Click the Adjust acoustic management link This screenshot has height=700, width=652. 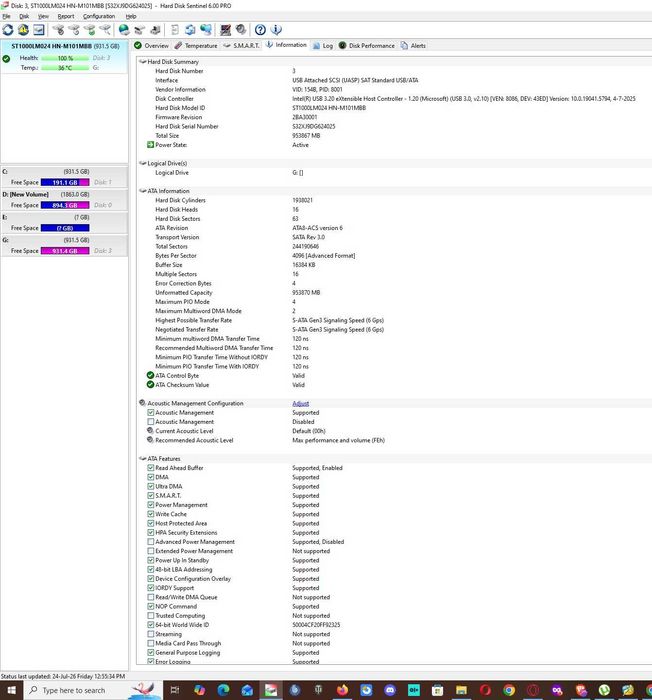(x=301, y=403)
